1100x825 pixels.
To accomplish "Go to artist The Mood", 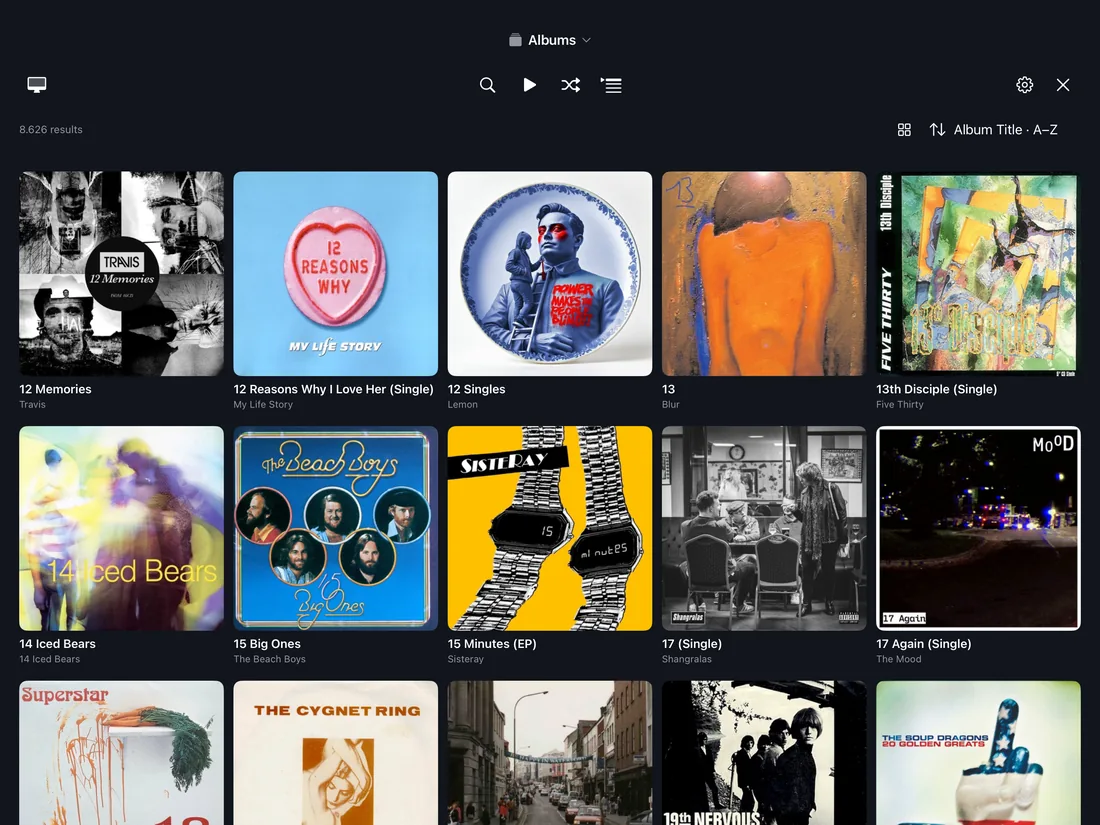I will click(899, 659).
